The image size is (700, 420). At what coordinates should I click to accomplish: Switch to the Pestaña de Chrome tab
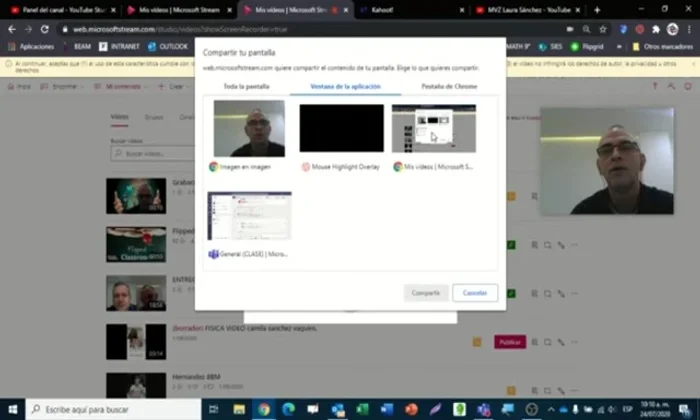coord(449,87)
